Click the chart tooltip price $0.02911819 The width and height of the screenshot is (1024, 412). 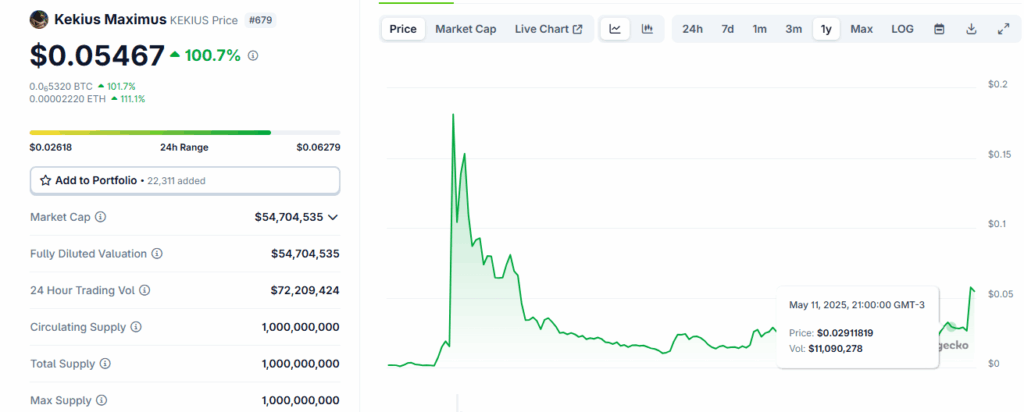click(x=845, y=333)
